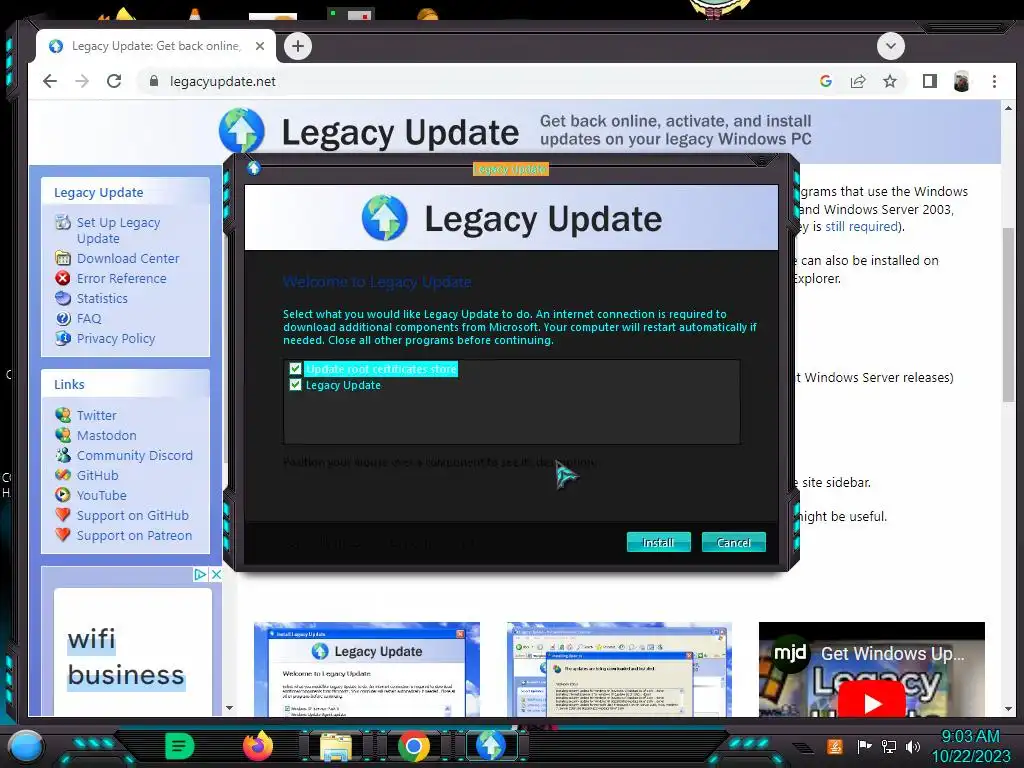Viewport: 1024px width, 768px height.
Task: Click the network tray icon
Action: [888, 746]
